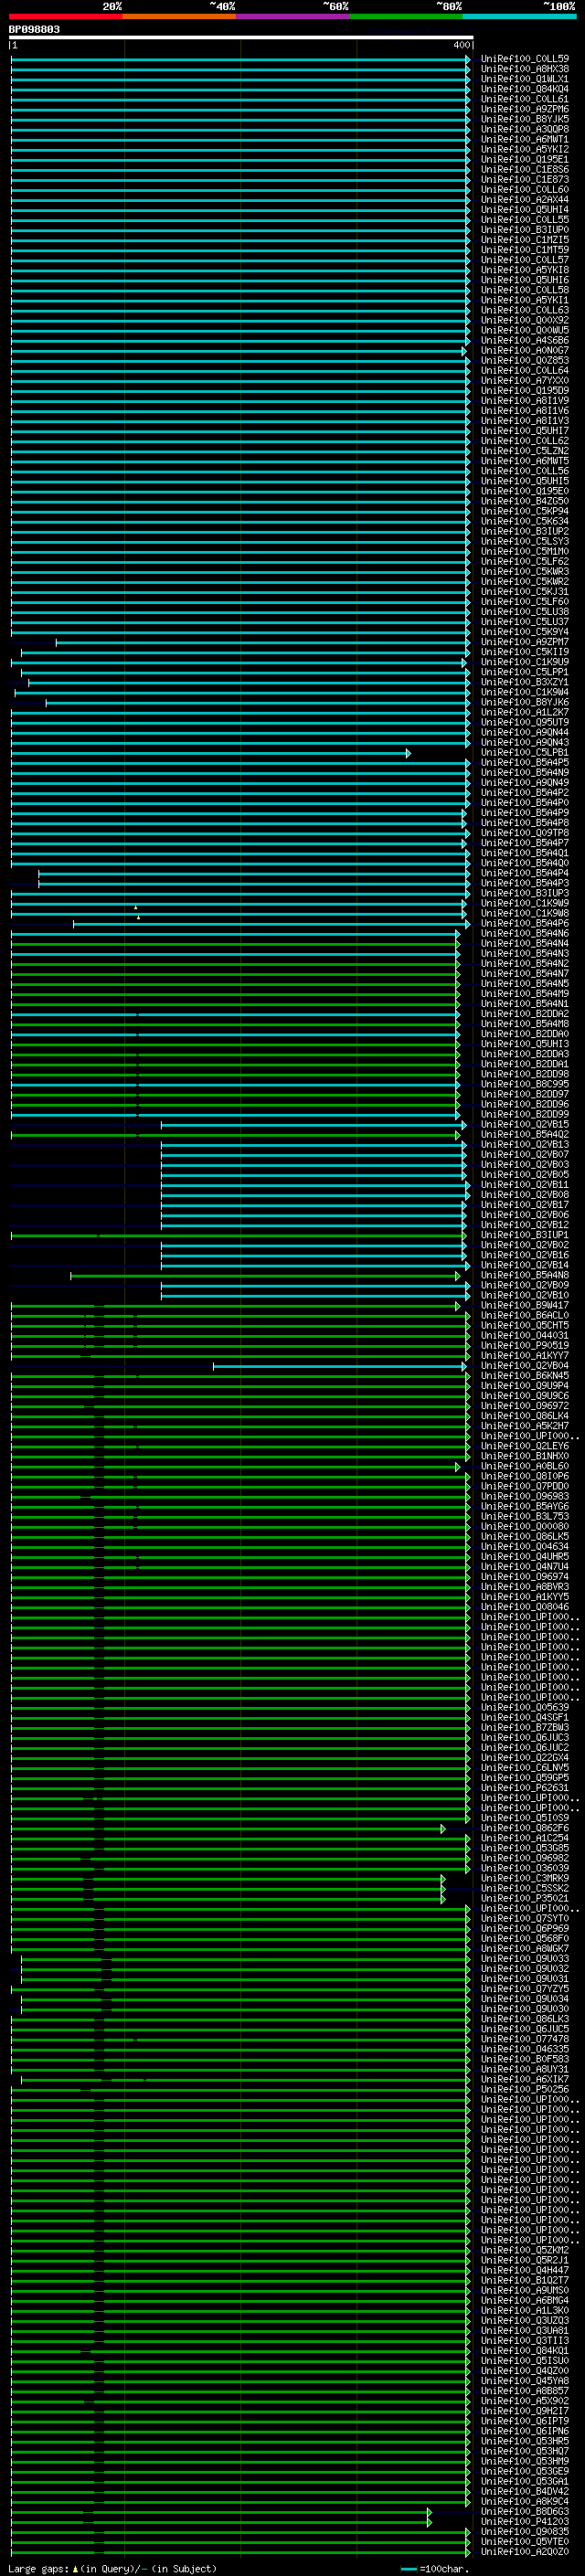Click the cyan ~100% identity legend segment
Viewport: 585px width, 2576px height.
(520, 16)
